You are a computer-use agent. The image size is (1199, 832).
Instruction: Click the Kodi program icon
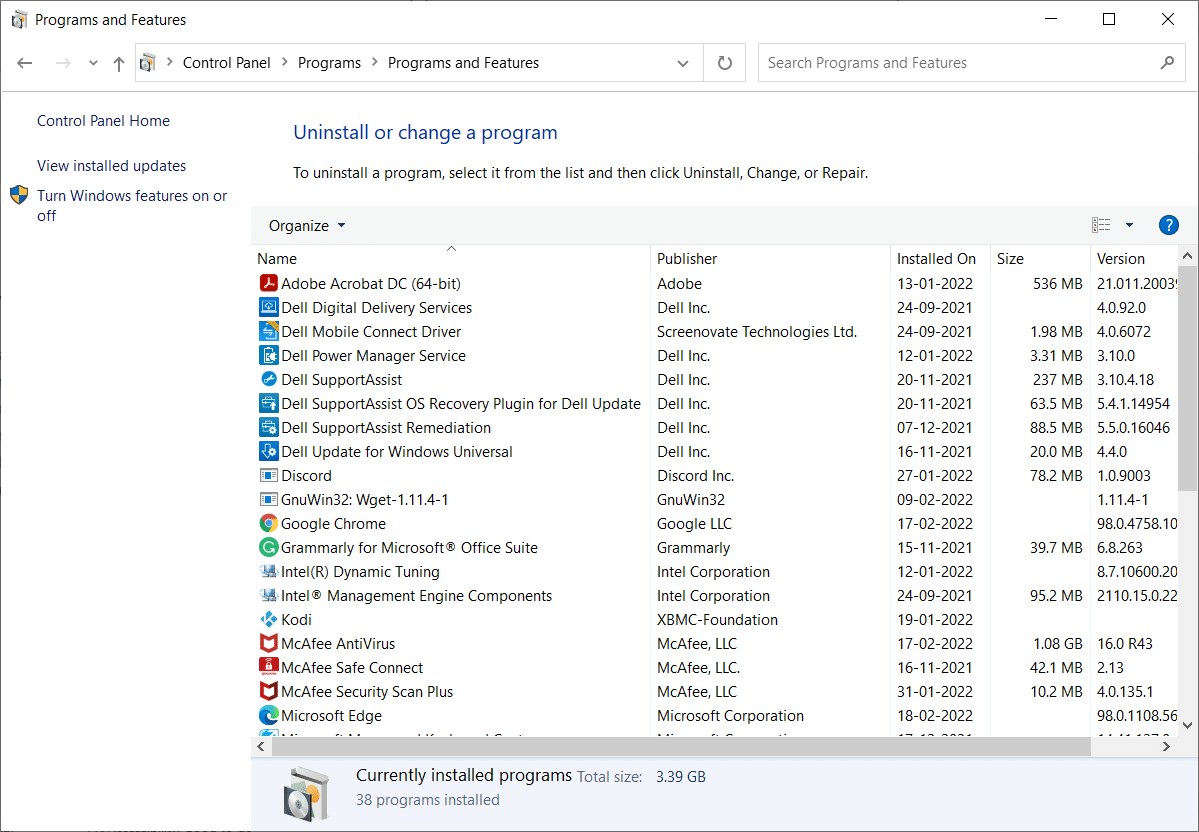[x=268, y=619]
